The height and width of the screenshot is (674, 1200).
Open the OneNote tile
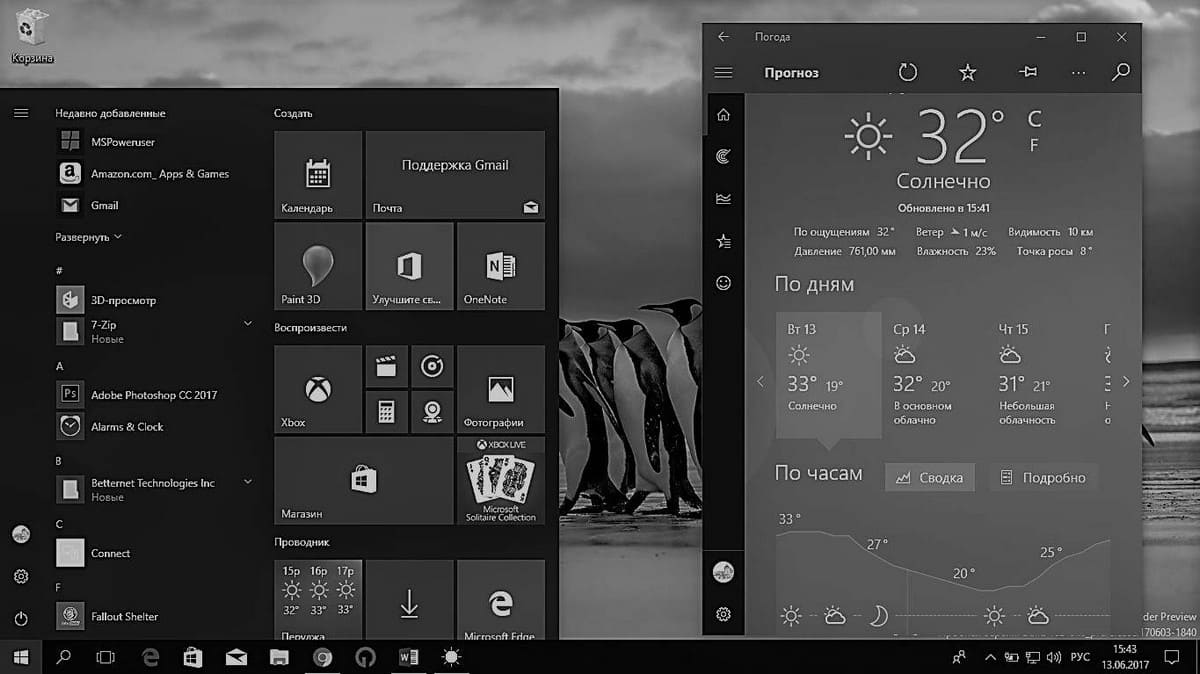tap(501, 266)
